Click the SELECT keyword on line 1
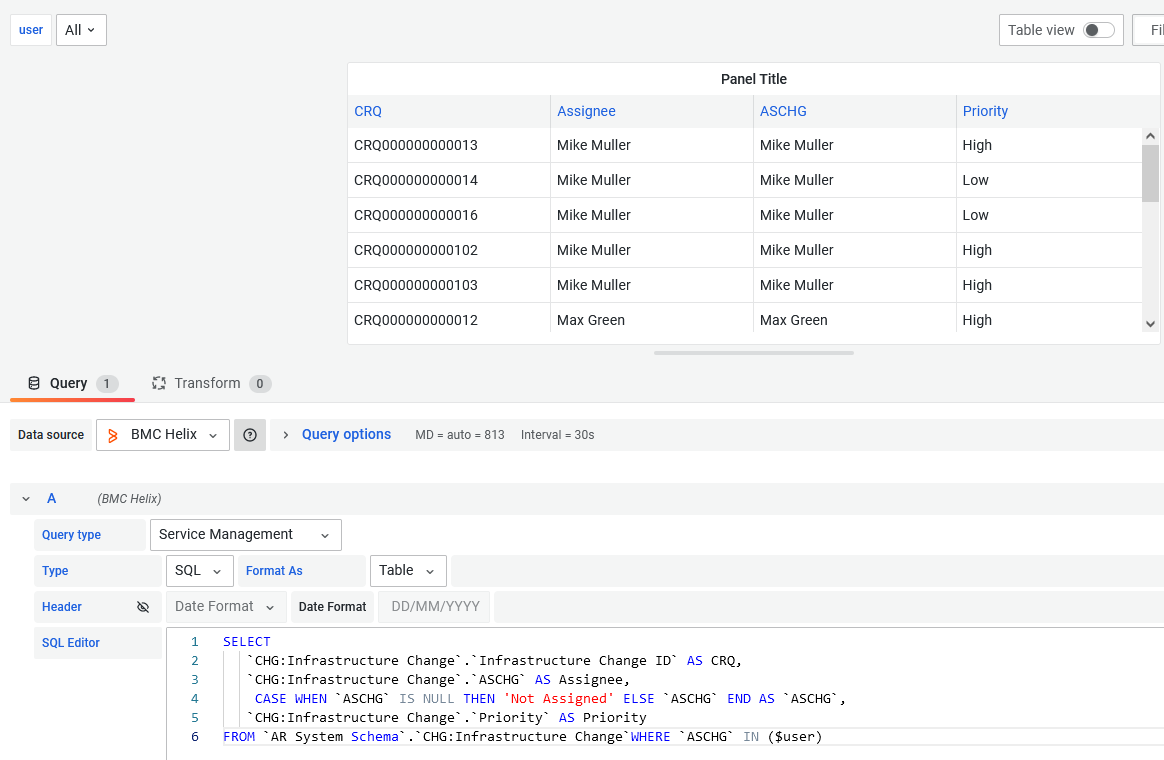The image size is (1164, 760). [246, 641]
